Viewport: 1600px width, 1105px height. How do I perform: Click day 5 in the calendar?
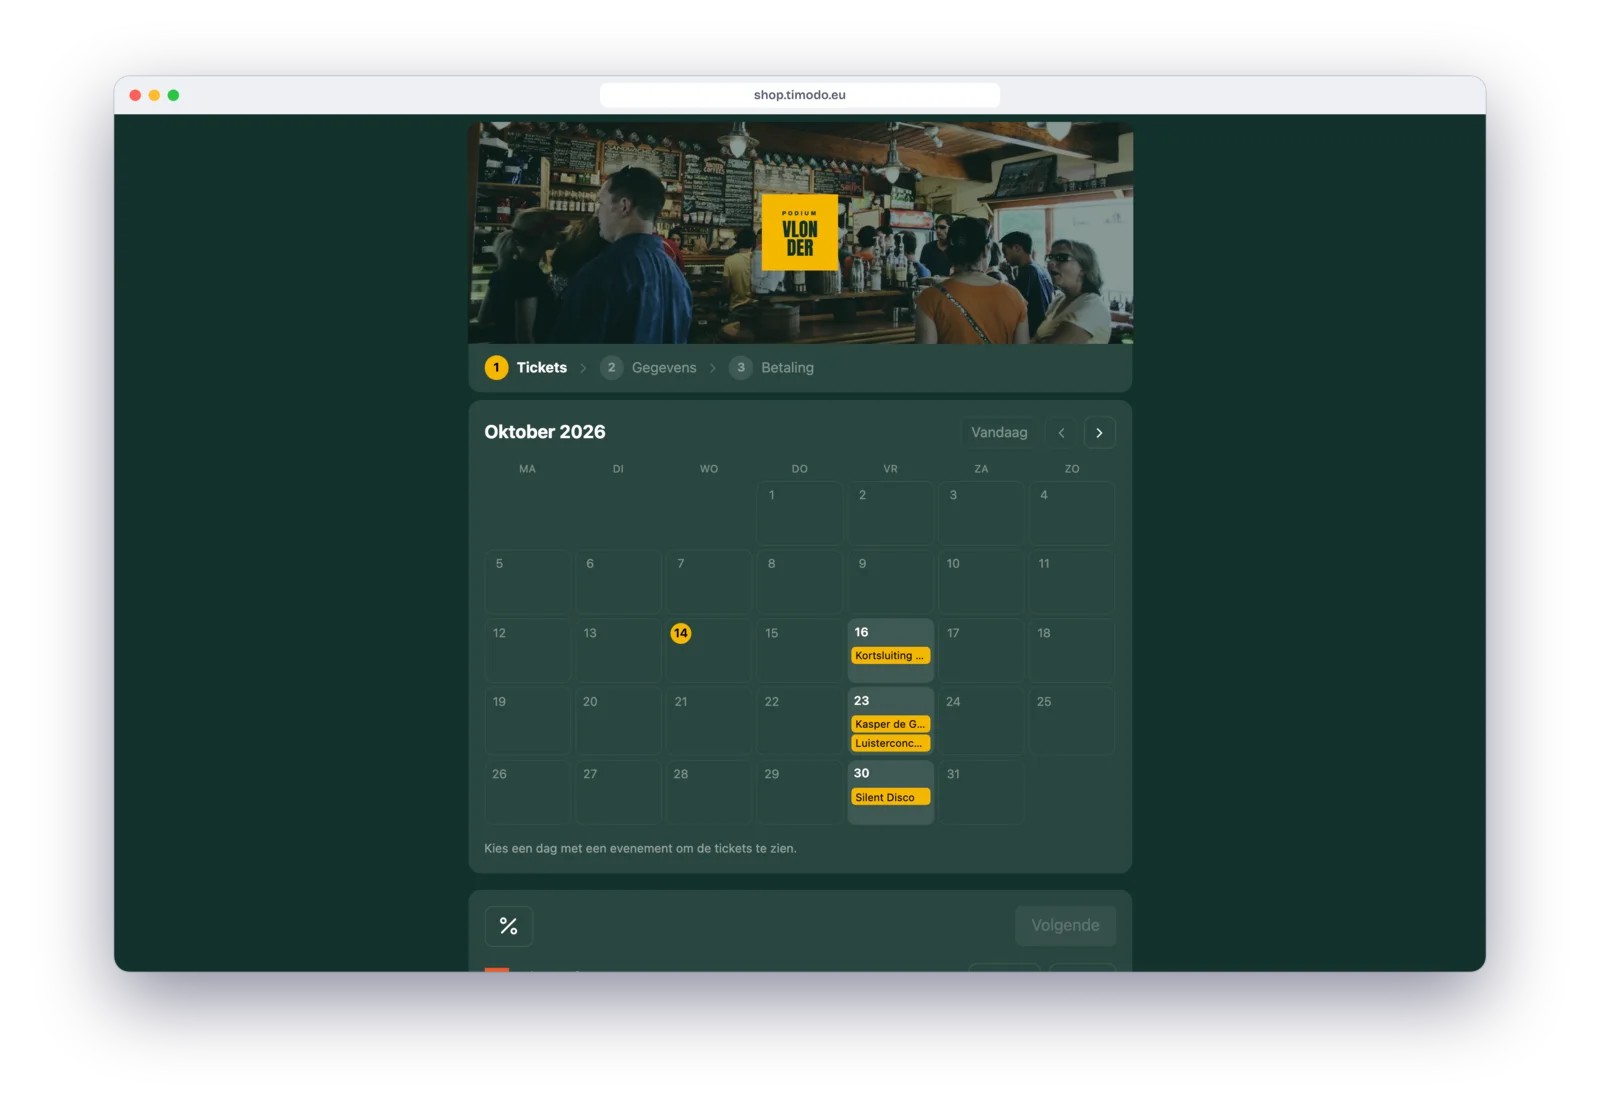pos(527,582)
